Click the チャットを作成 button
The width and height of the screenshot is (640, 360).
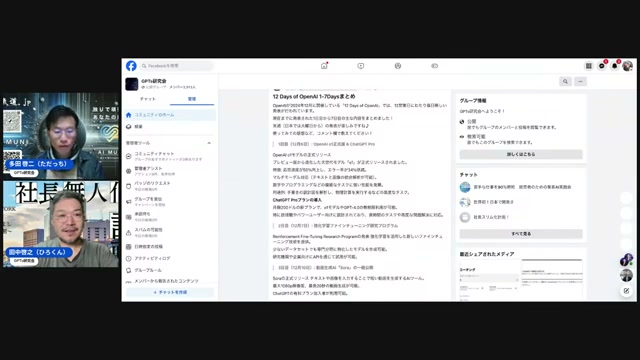(170, 292)
